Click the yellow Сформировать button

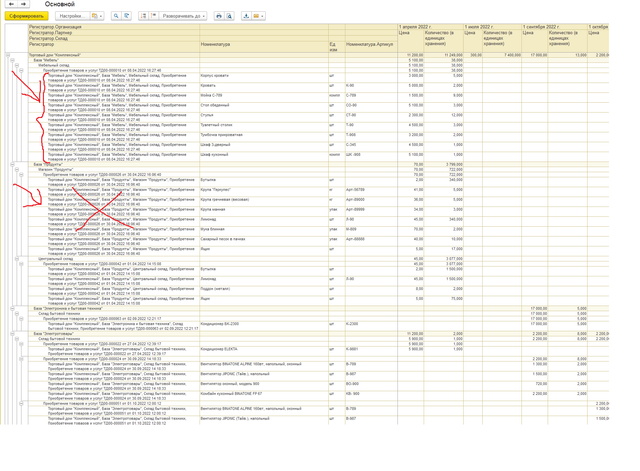(27, 16)
